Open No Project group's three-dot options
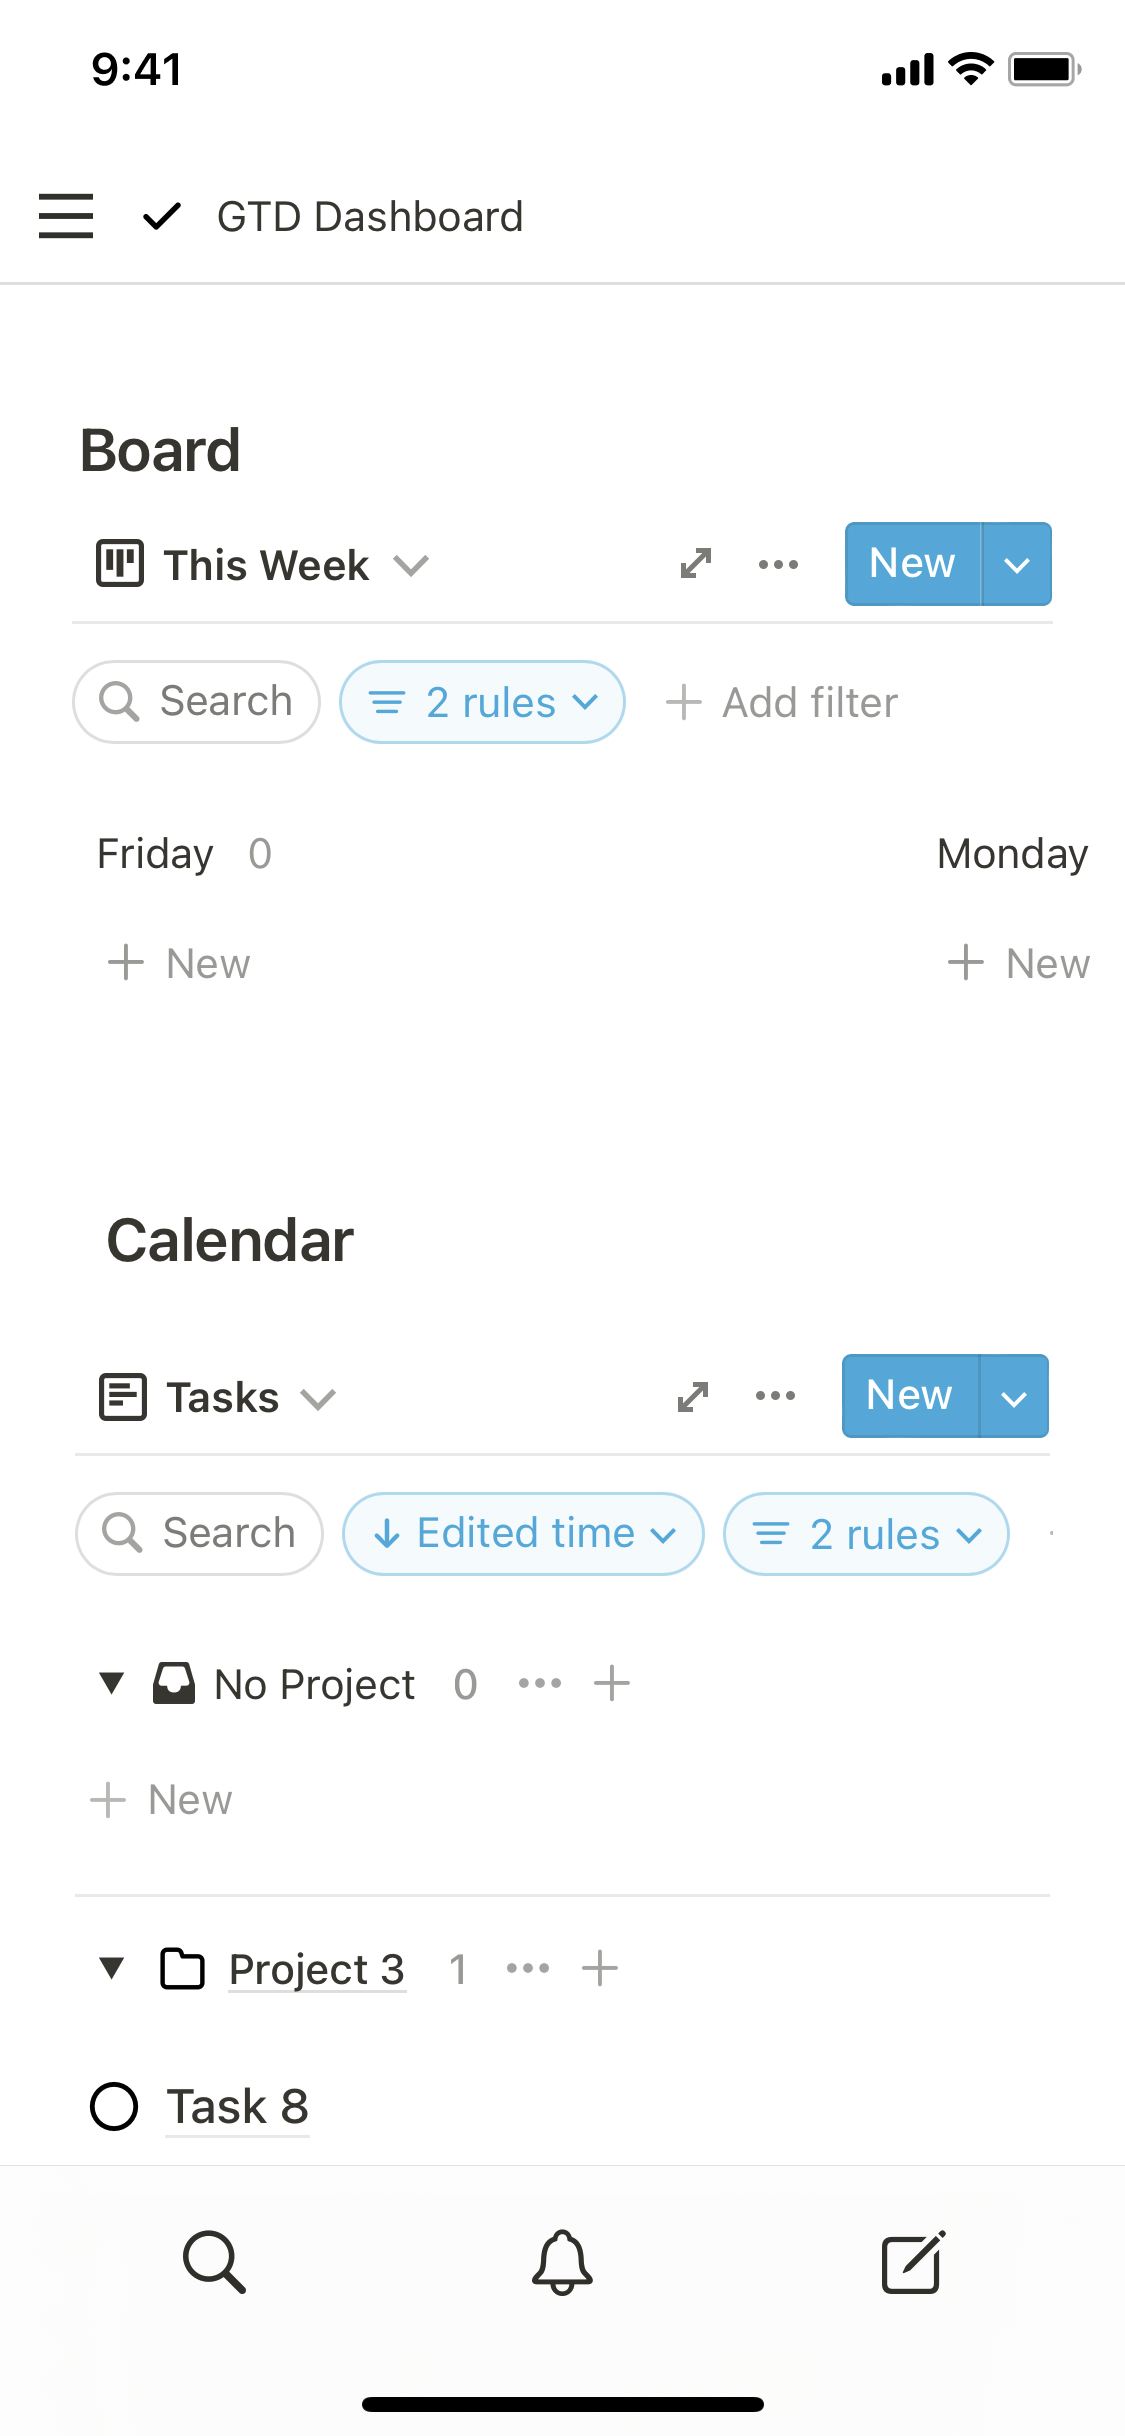Viewport: 1125px width, 2436px height. click(540, 1684)
